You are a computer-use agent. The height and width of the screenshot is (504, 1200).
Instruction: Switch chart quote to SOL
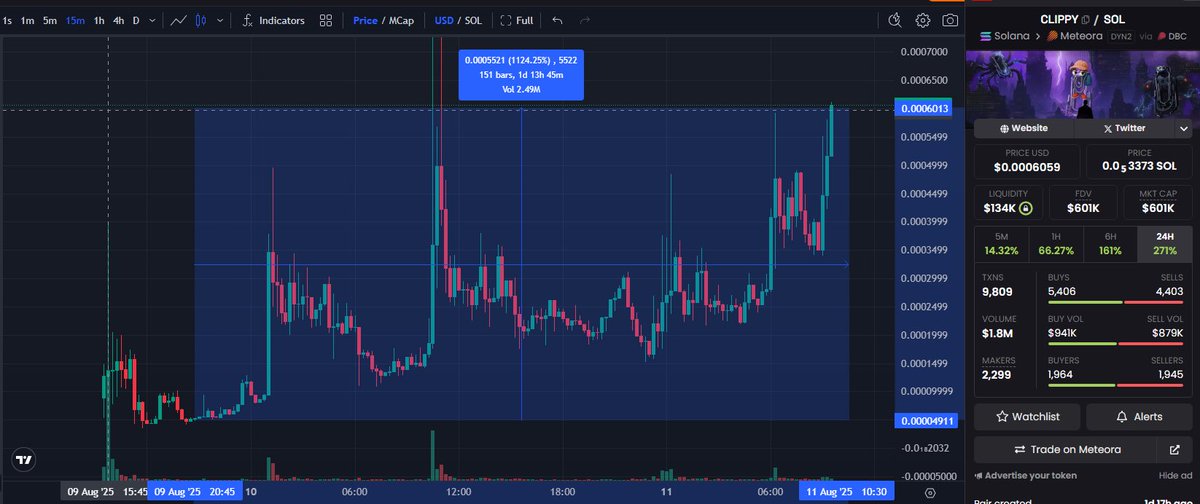click(474, 20)
